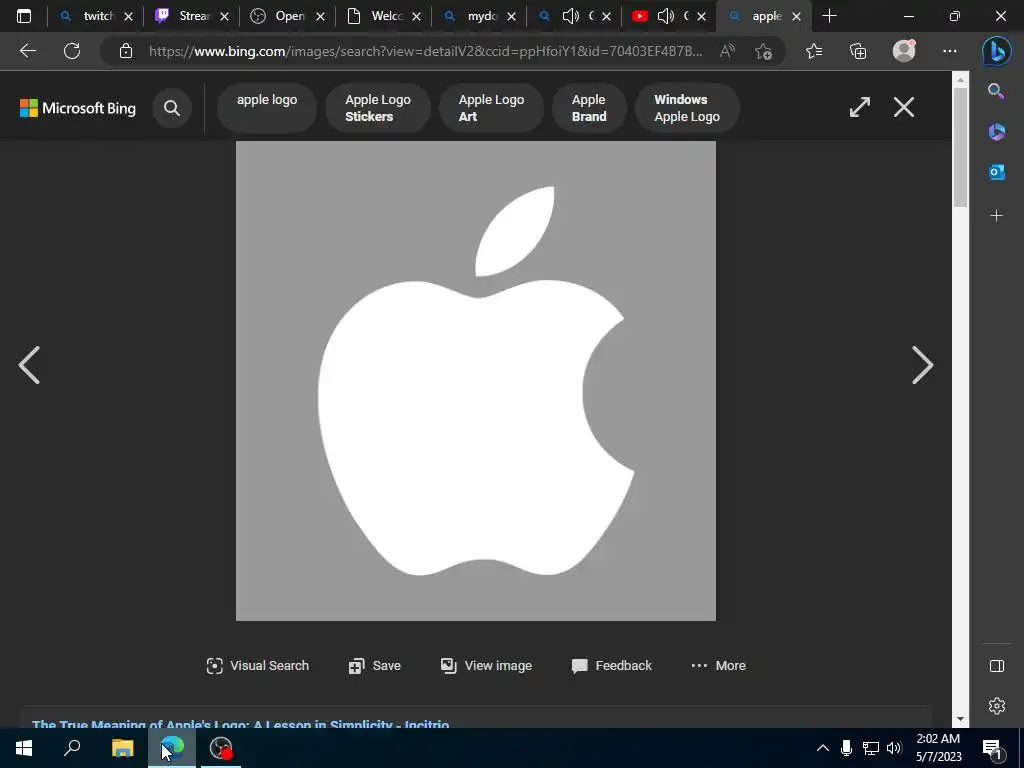
Task: Switch to the Open tab
Action: [287, 16]
